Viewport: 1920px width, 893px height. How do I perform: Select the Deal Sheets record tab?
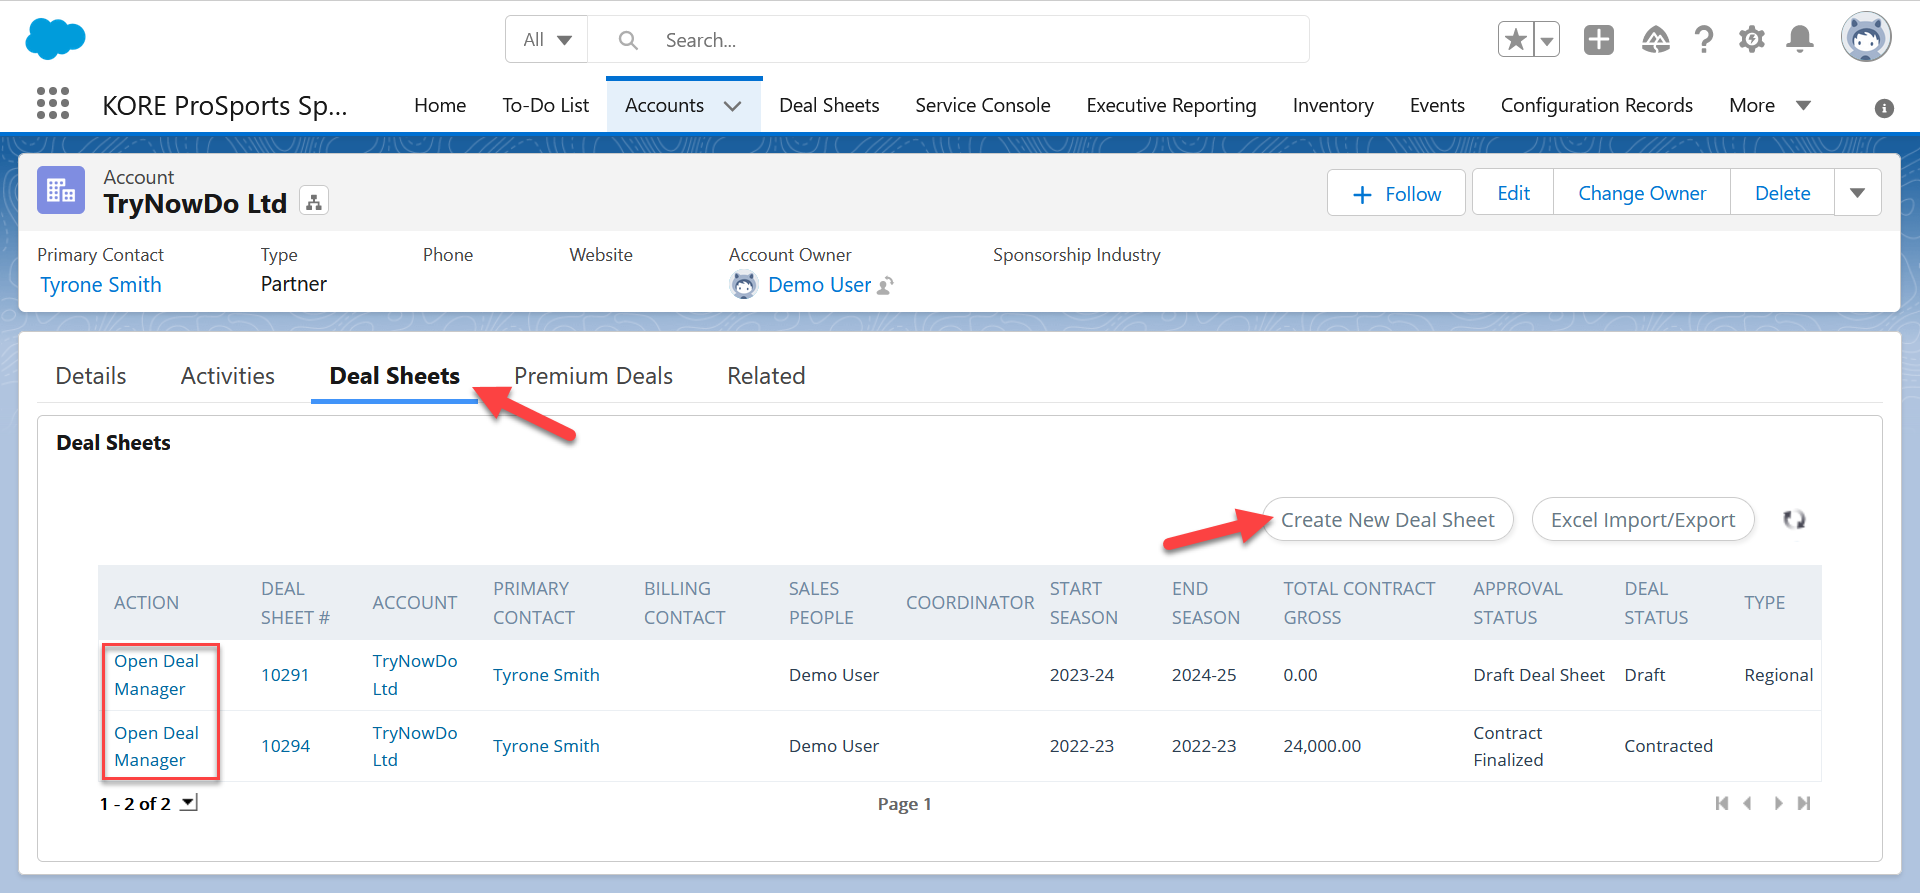[395, 376]
